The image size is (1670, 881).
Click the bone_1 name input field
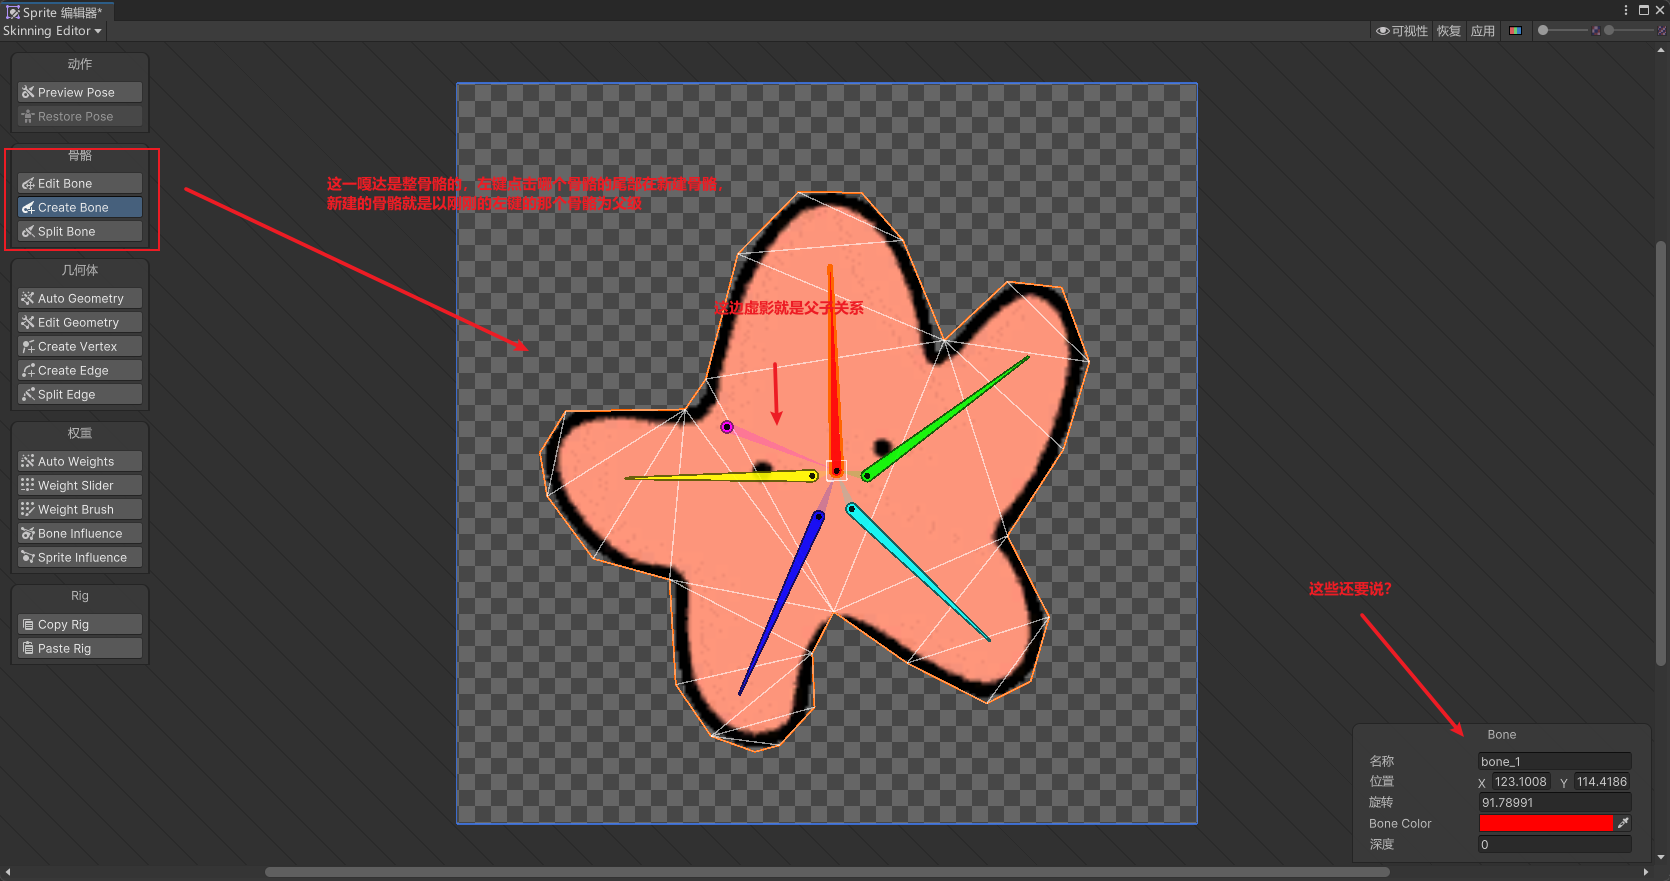point(1554,762)
